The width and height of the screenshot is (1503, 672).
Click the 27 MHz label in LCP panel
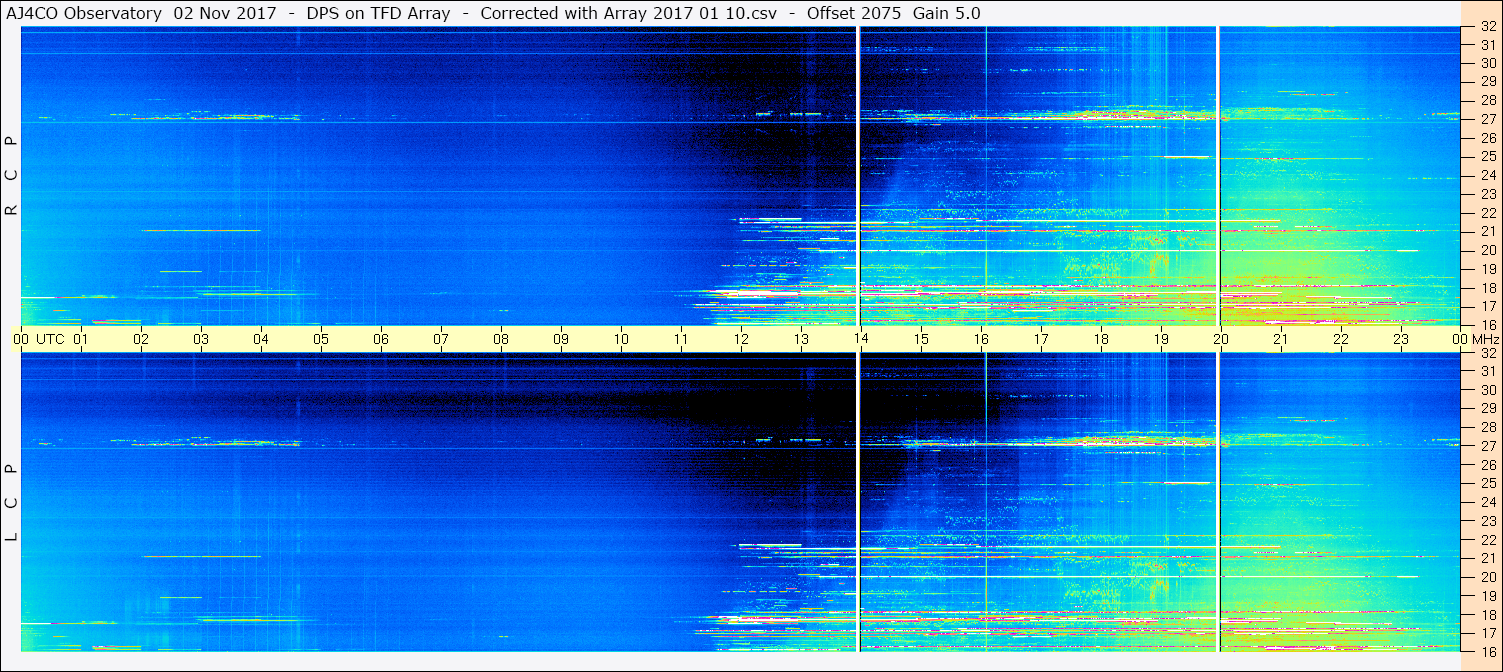point(1487,446)
